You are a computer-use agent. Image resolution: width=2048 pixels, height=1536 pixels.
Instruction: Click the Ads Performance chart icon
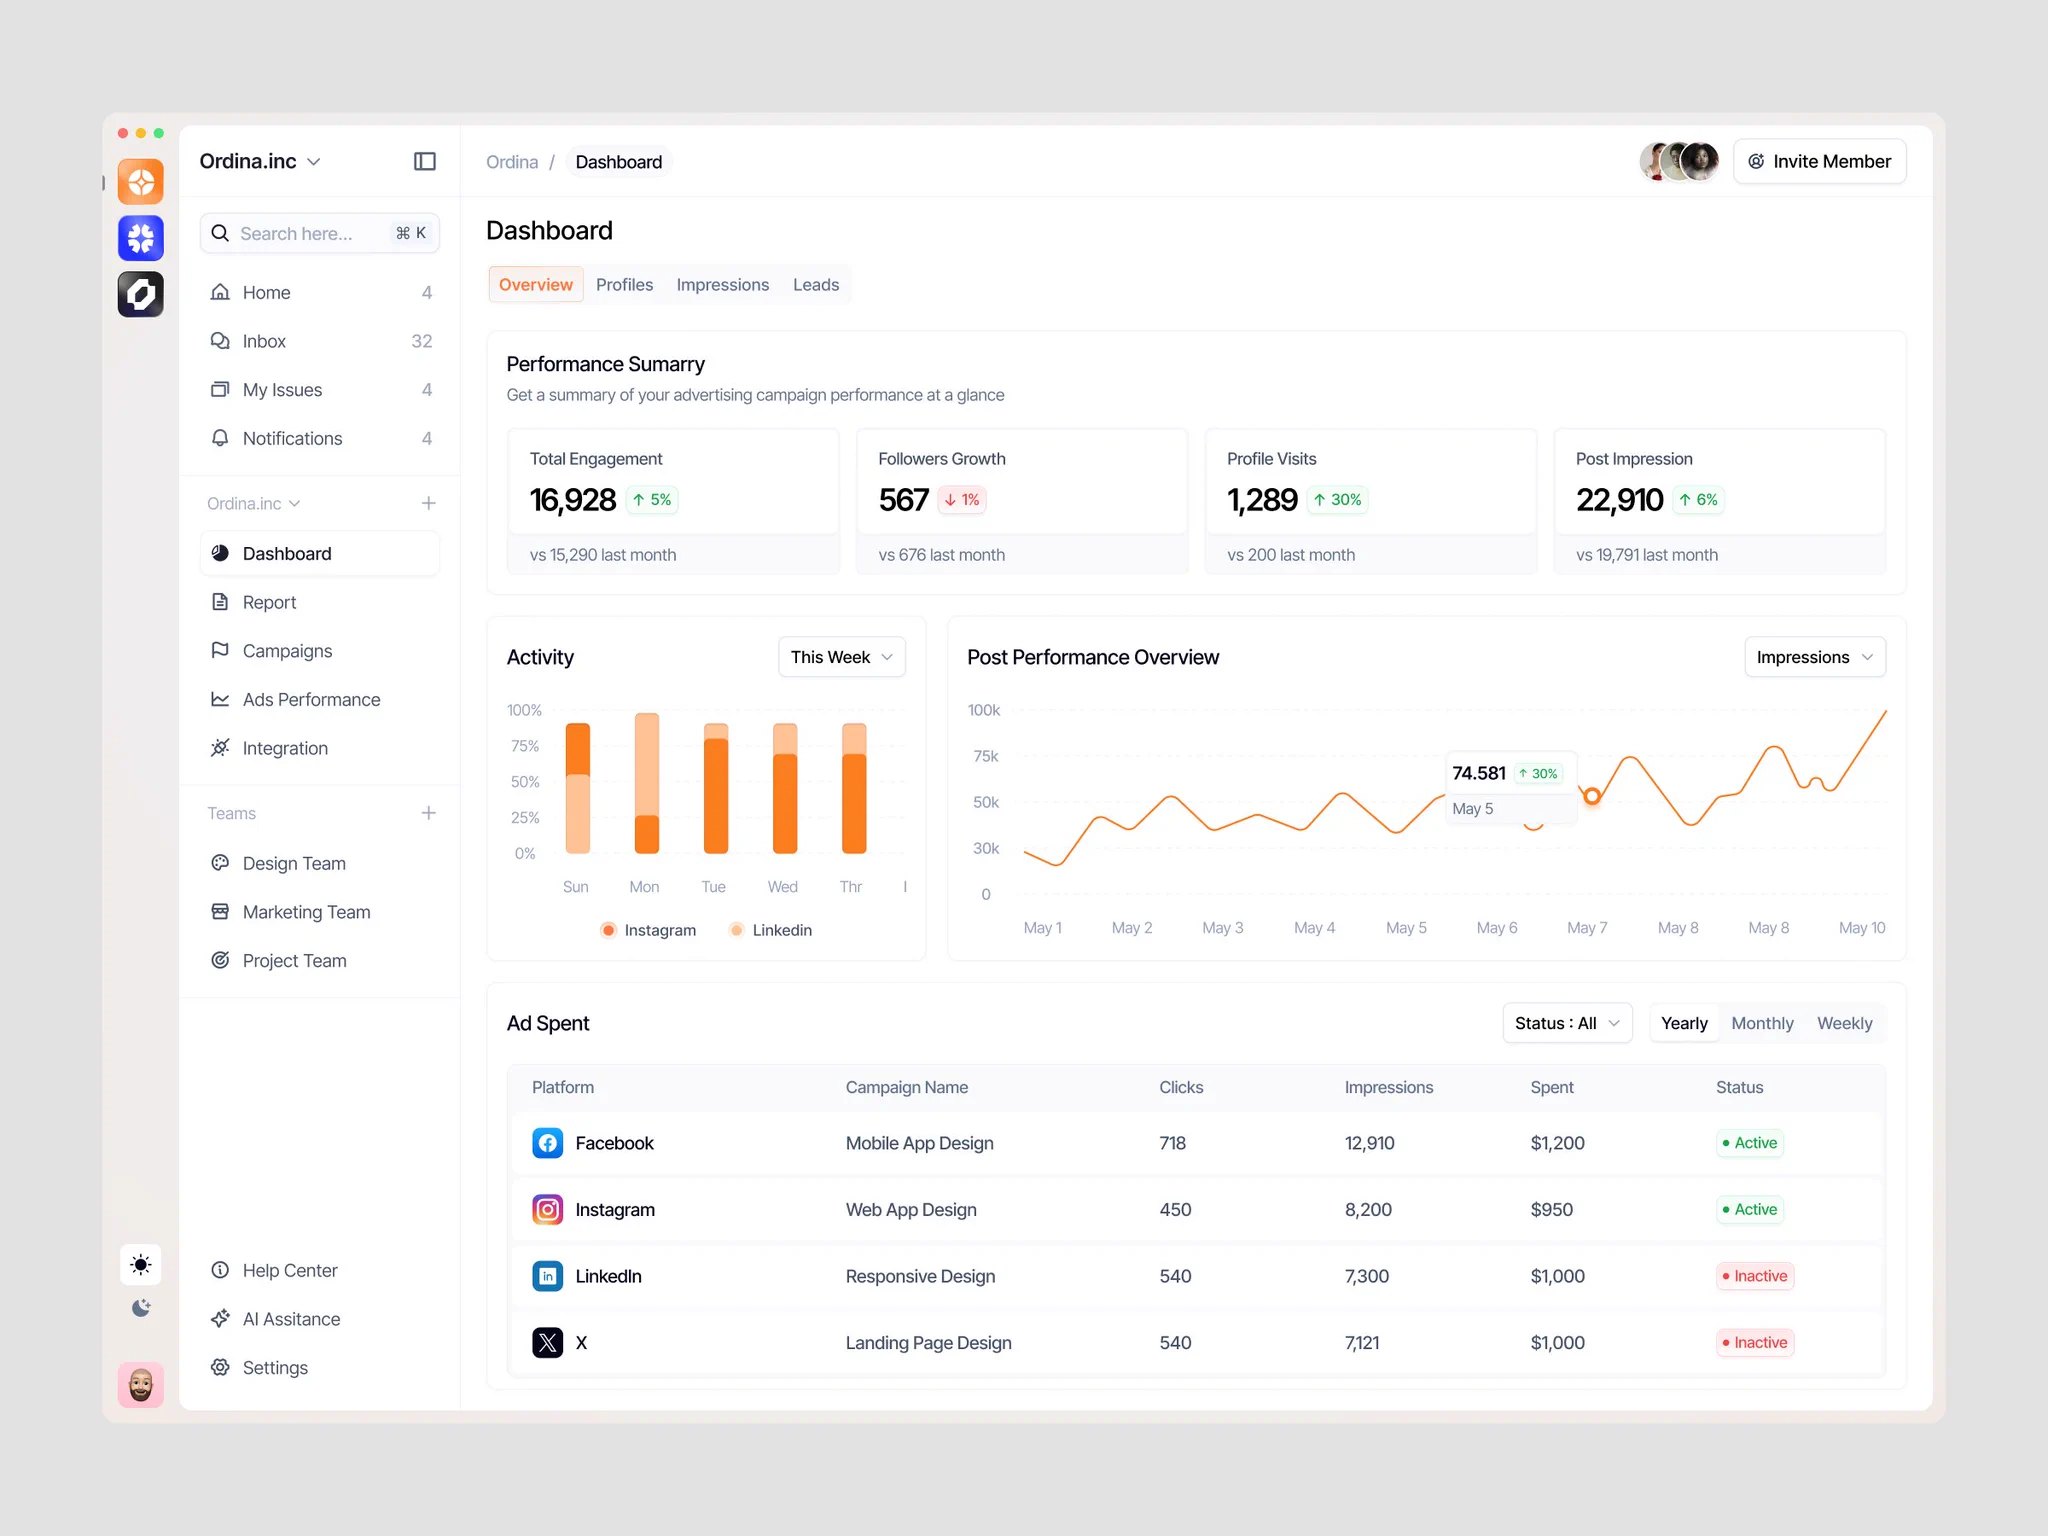coord(220,699)
